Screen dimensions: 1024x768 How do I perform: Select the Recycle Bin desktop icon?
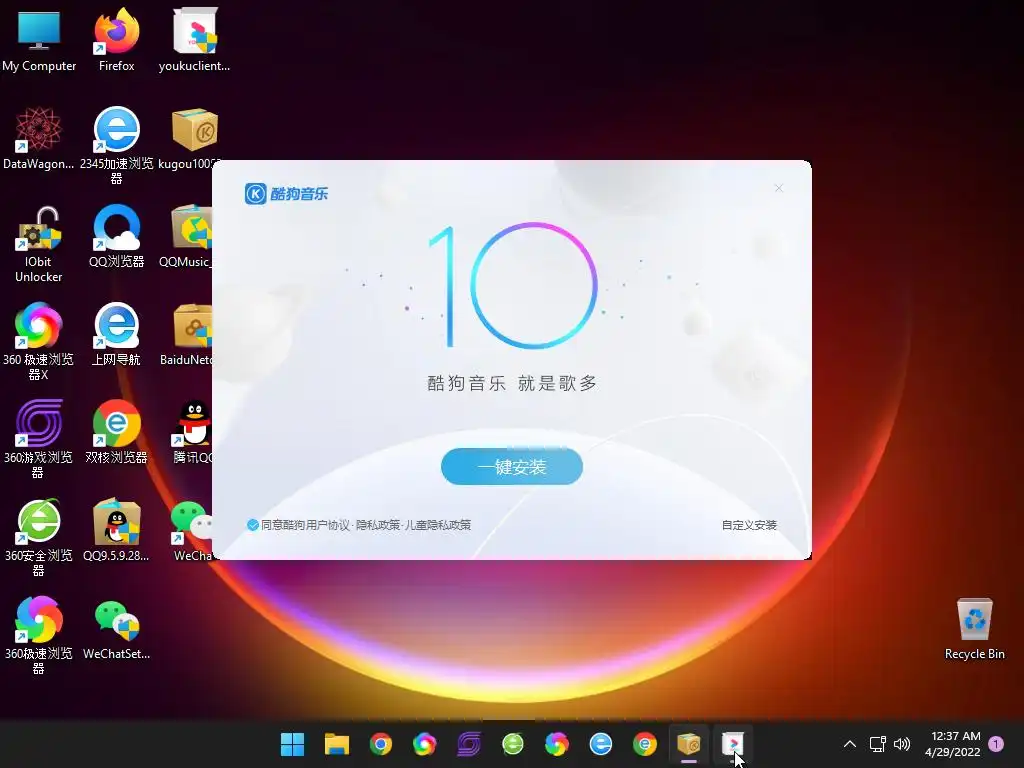tap(974, 630)
